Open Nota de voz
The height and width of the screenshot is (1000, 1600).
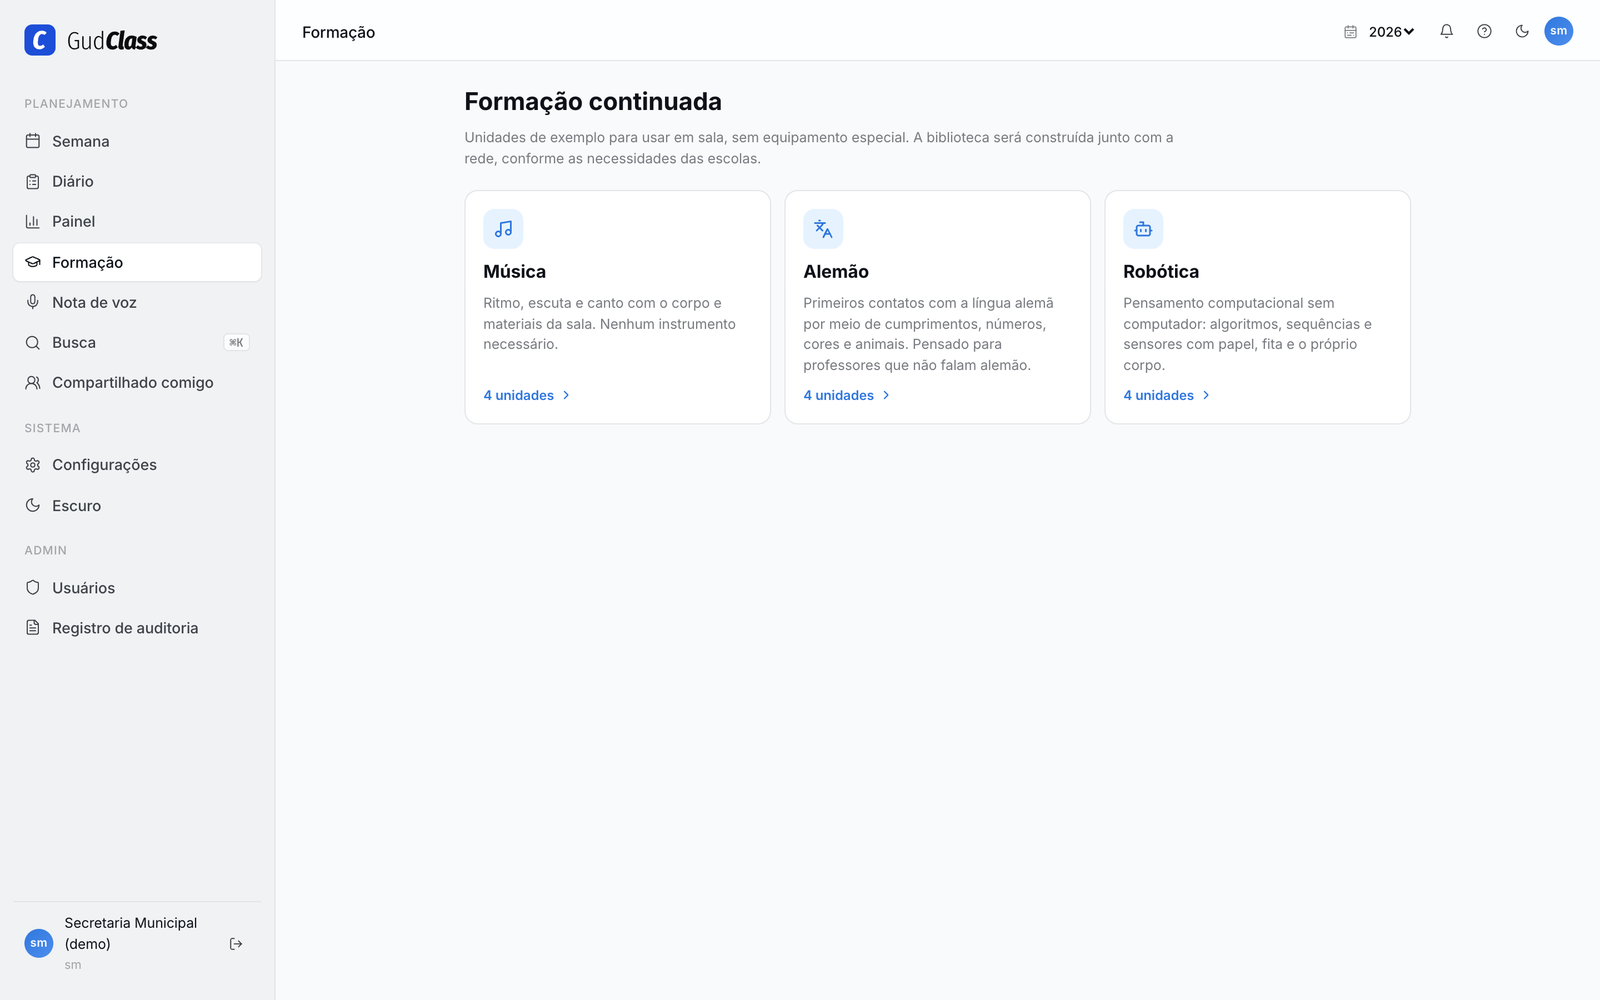[137, 302]
